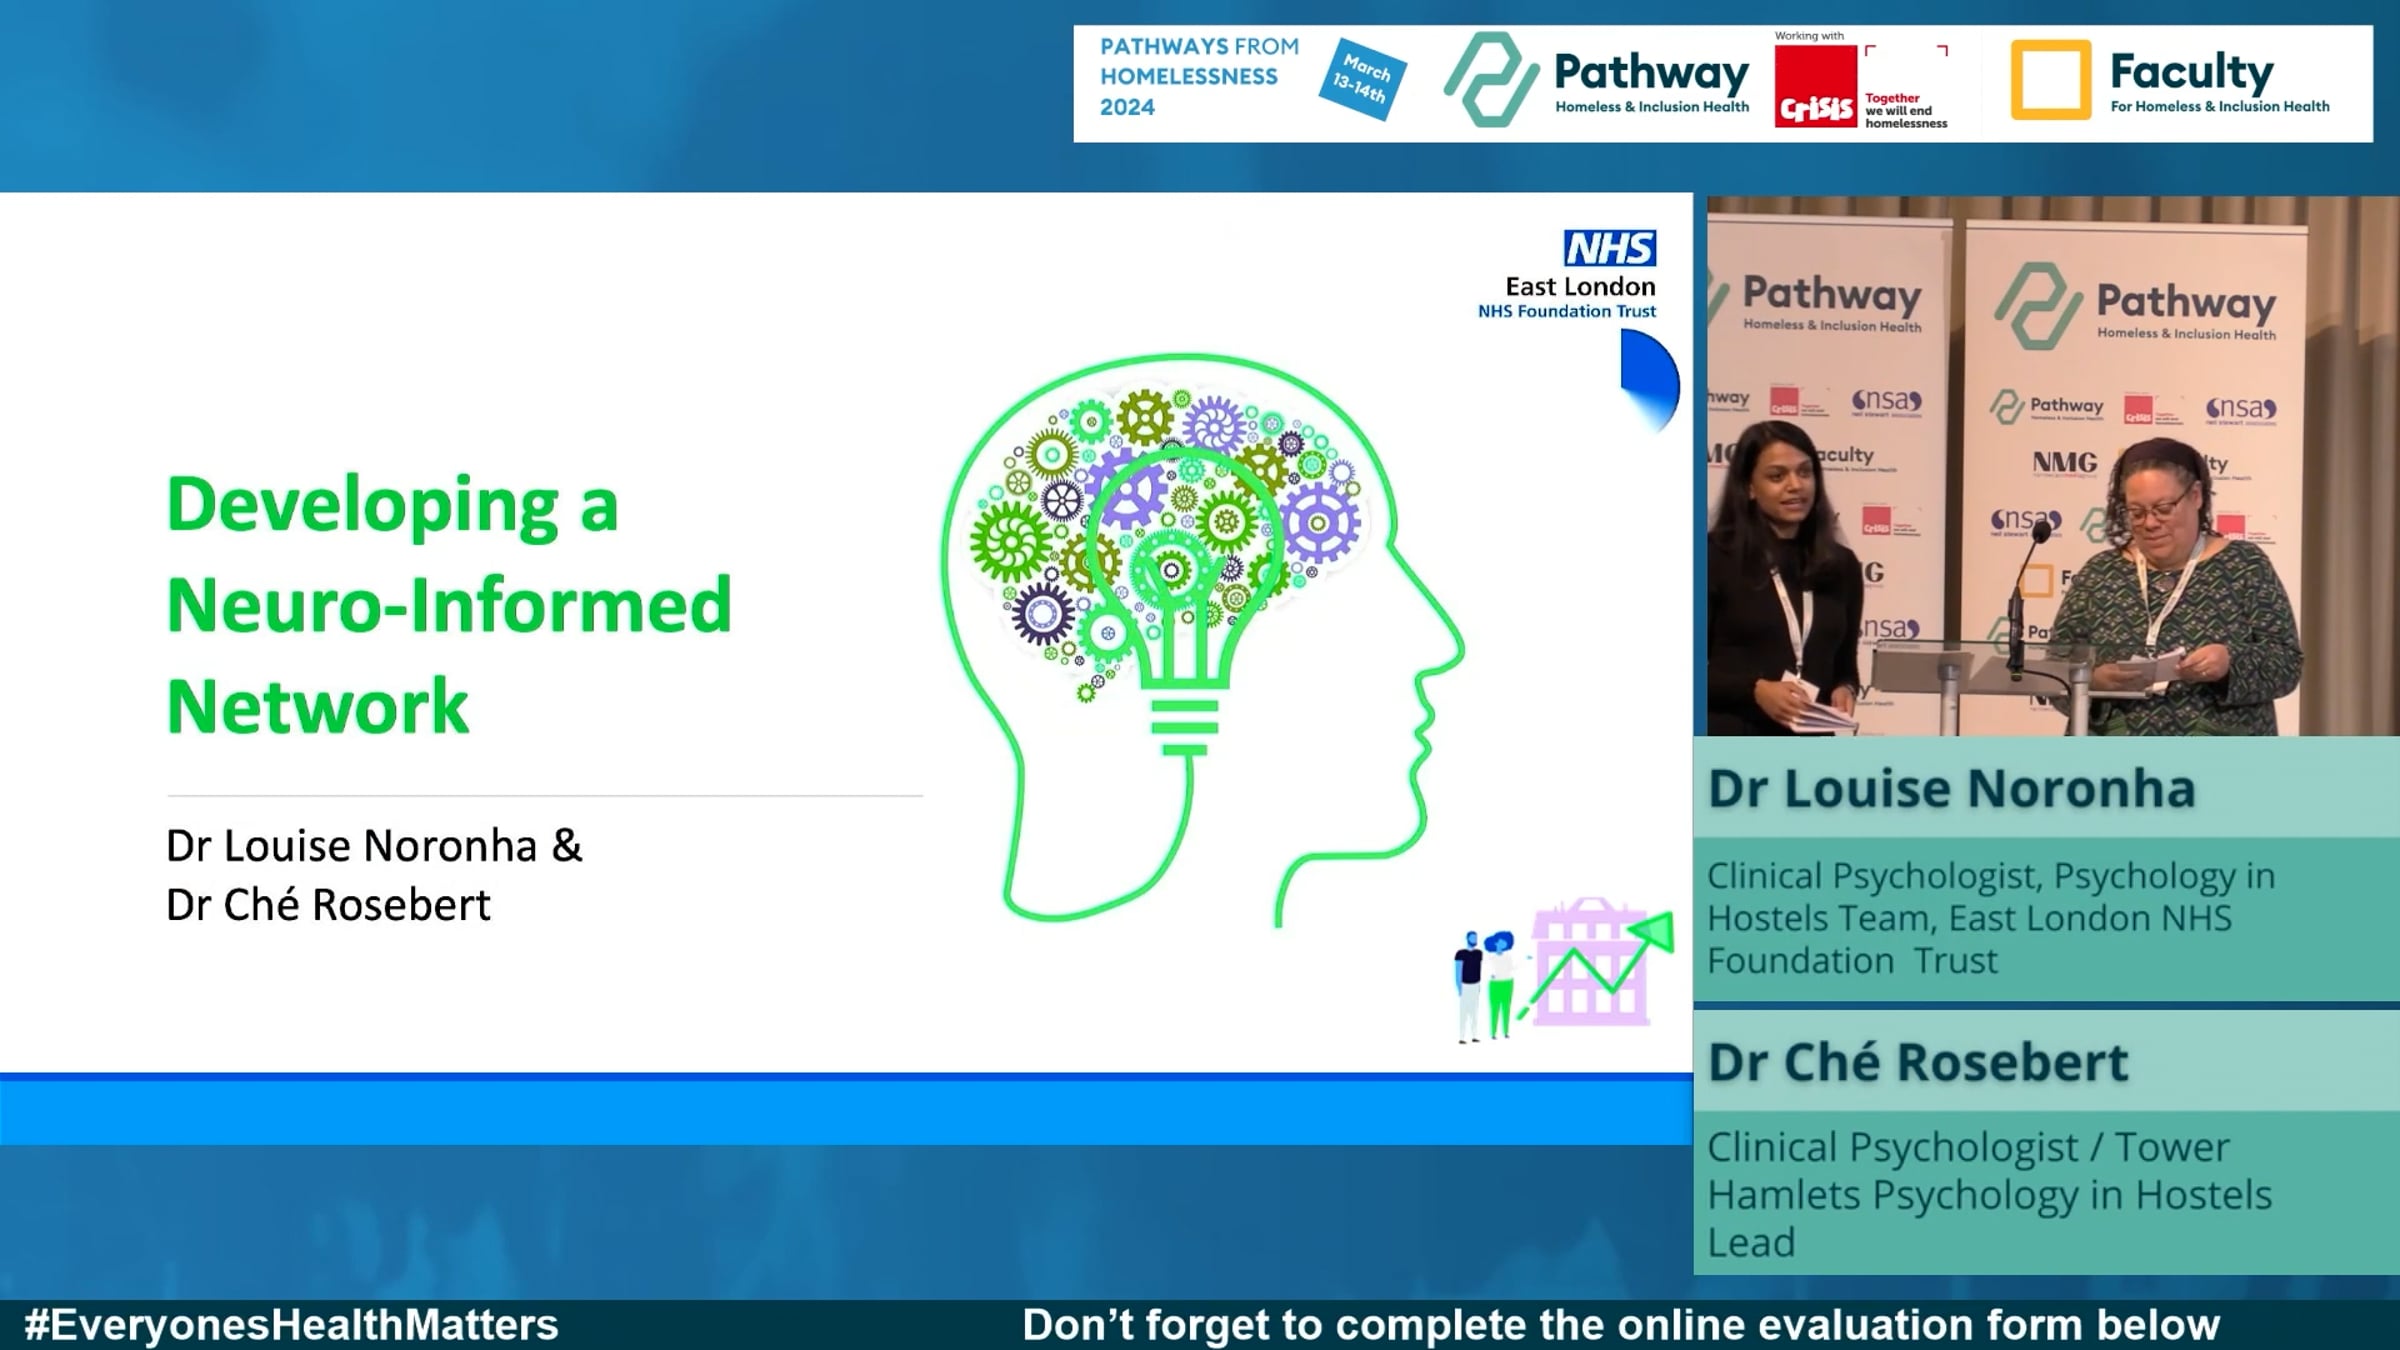
Task: Click the online evaluation form reminder text
Action: (x=1620, y=1325)
